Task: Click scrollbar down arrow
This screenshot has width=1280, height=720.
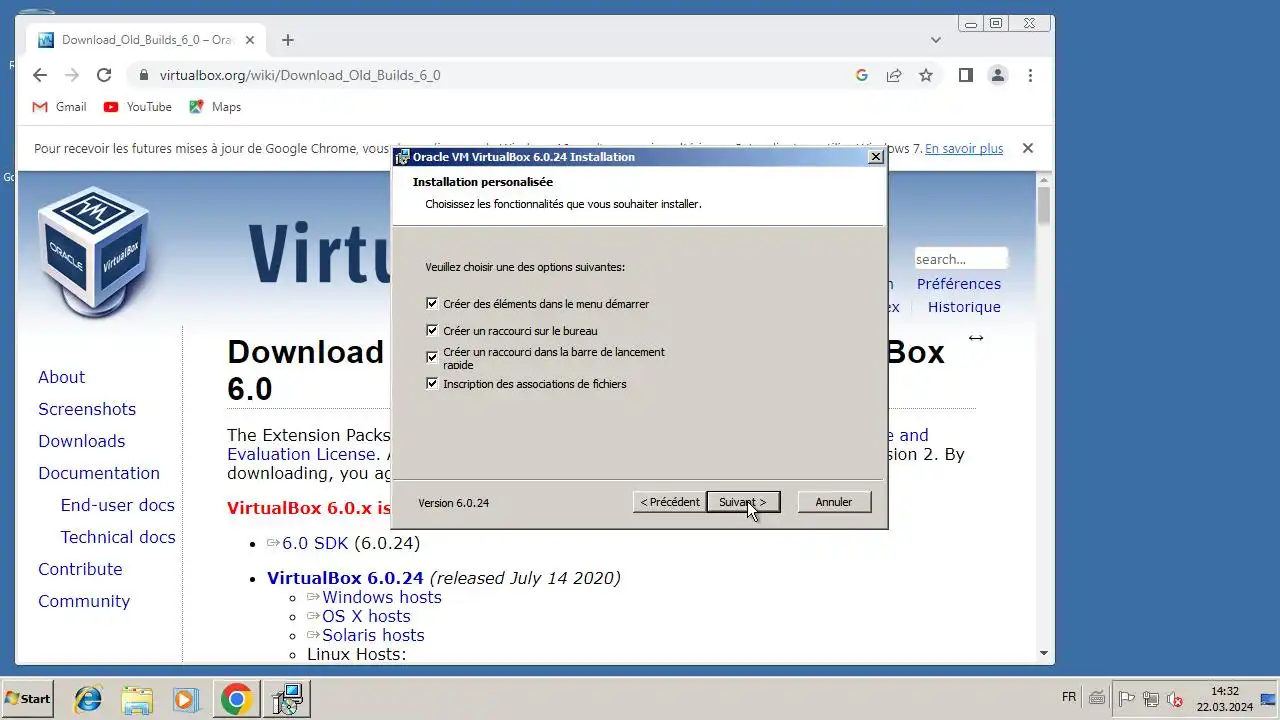Action: 1044,653
